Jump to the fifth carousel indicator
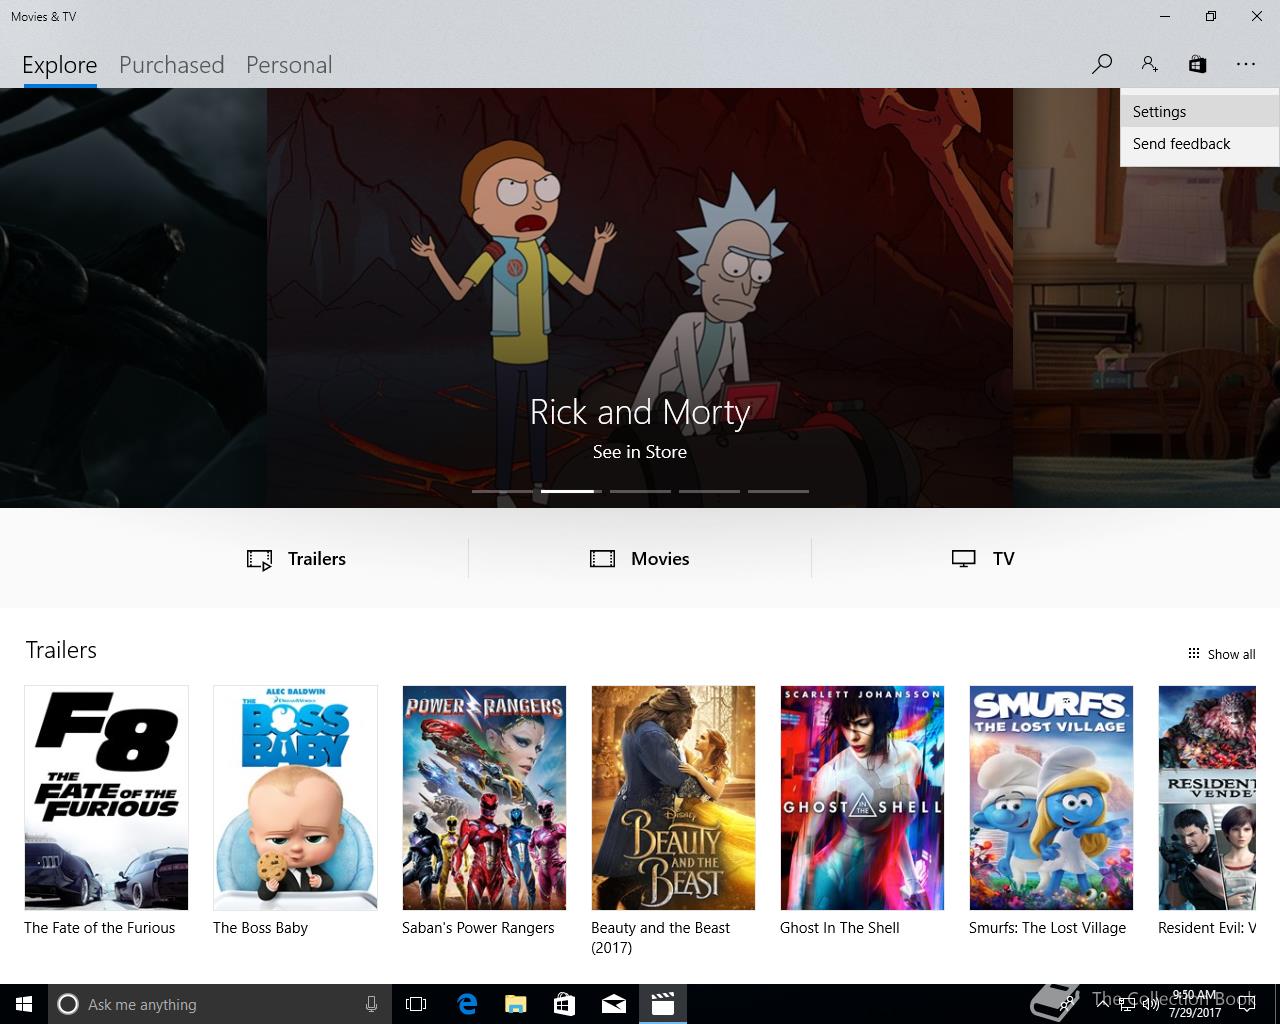This screenshot has width=1280, height=1024. (x=778, y=491)
